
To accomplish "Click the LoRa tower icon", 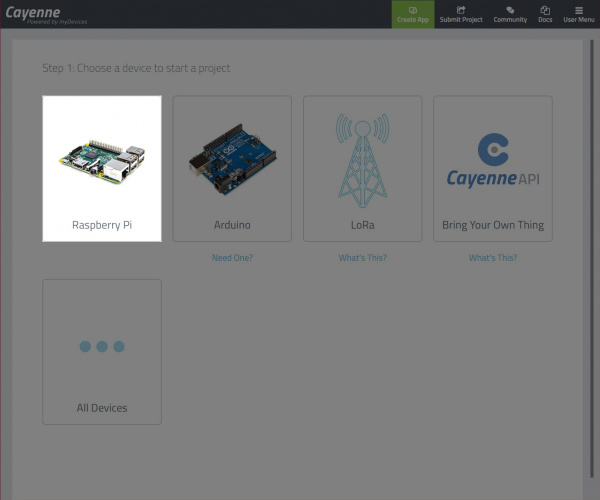I will pyautogui.click(x=363, y=160).
